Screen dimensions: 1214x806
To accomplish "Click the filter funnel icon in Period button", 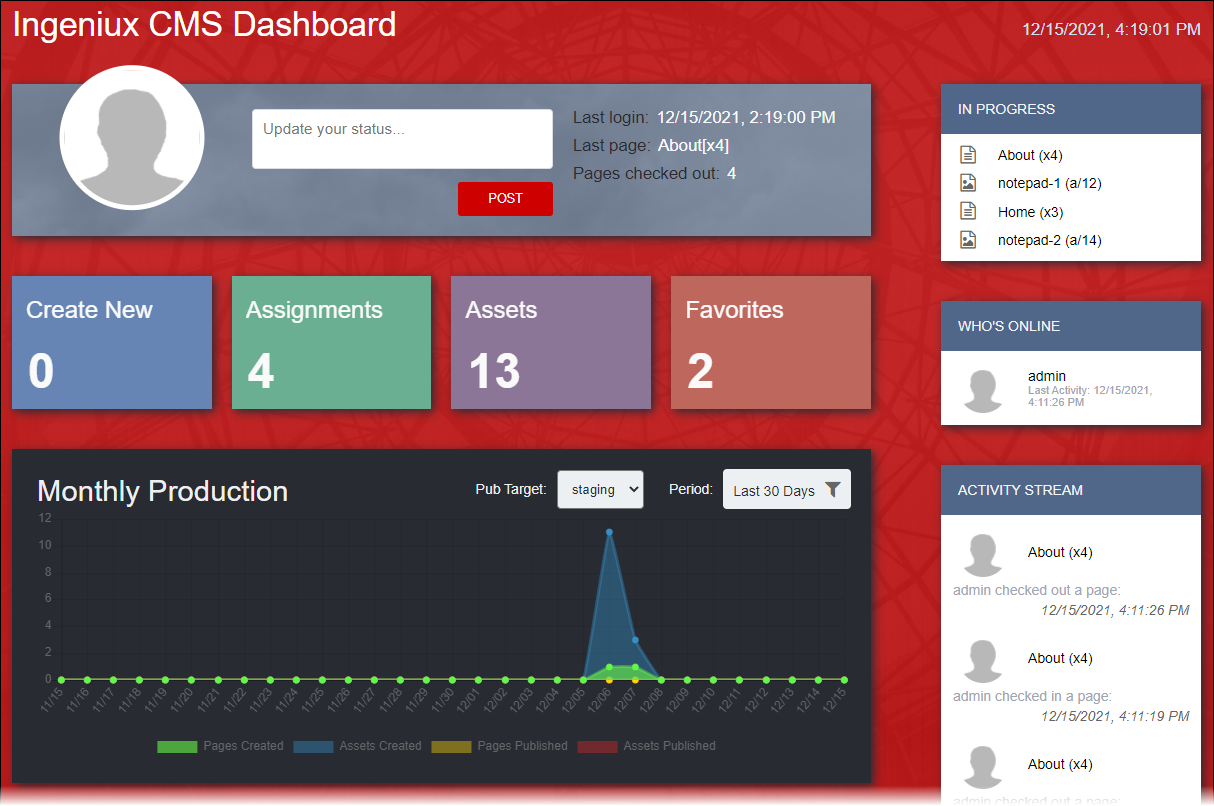I will pos(832,490).
